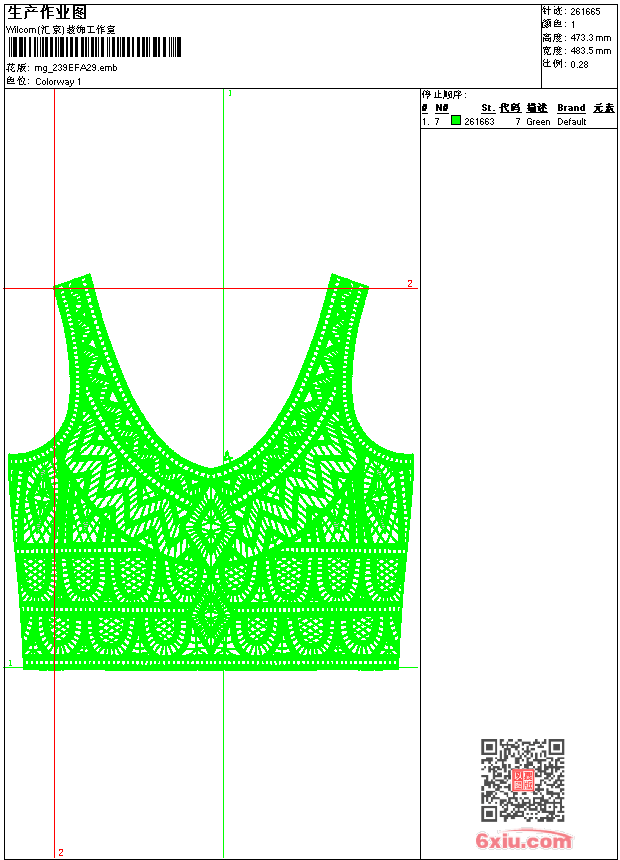The width and height of the screenshot is (620, 860).
Task: Click the green color swatch for stop 1
Action: click(x=456, y=121)
